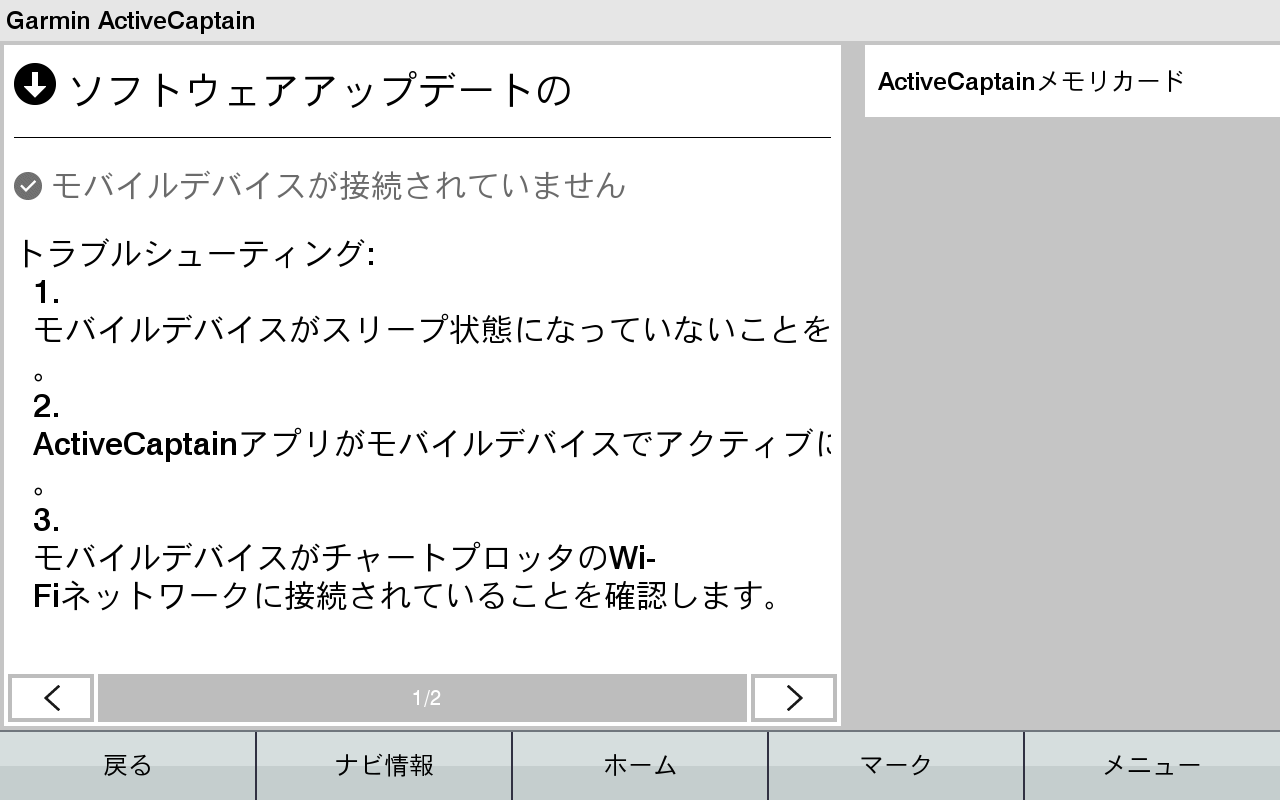1280x800 pixels.
Task: Open the ActiveCaptainメモリカード option
Action: (x=1072, y=81)
